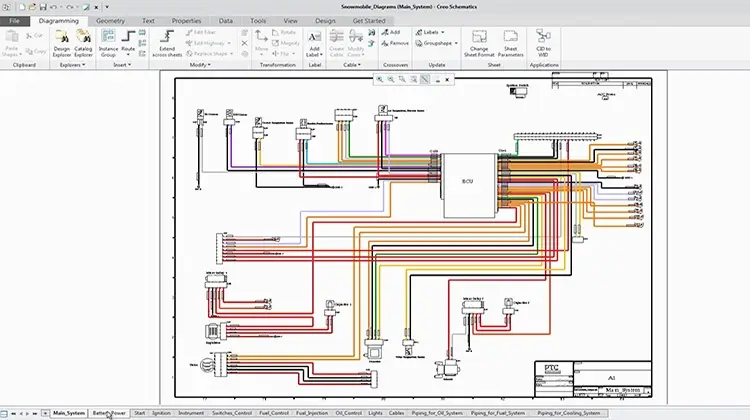Open the Oil_Control sheet tab

pos(348,413)
